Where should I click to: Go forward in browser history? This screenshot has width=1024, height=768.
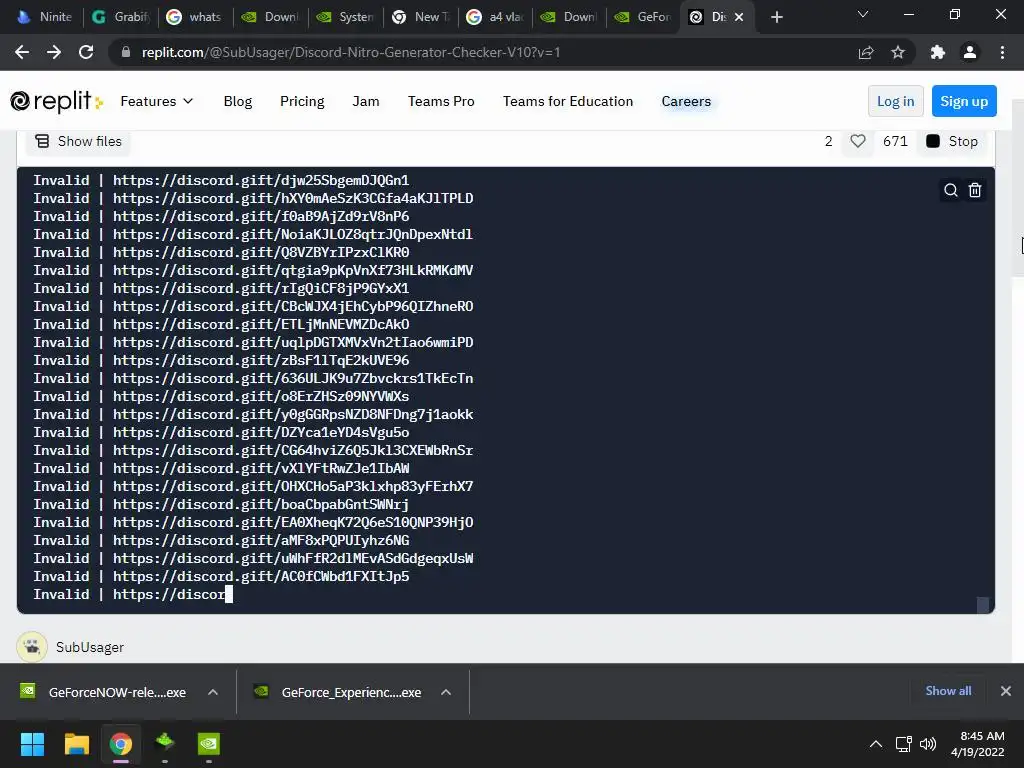pyautogui.click(x=54, y=52)
